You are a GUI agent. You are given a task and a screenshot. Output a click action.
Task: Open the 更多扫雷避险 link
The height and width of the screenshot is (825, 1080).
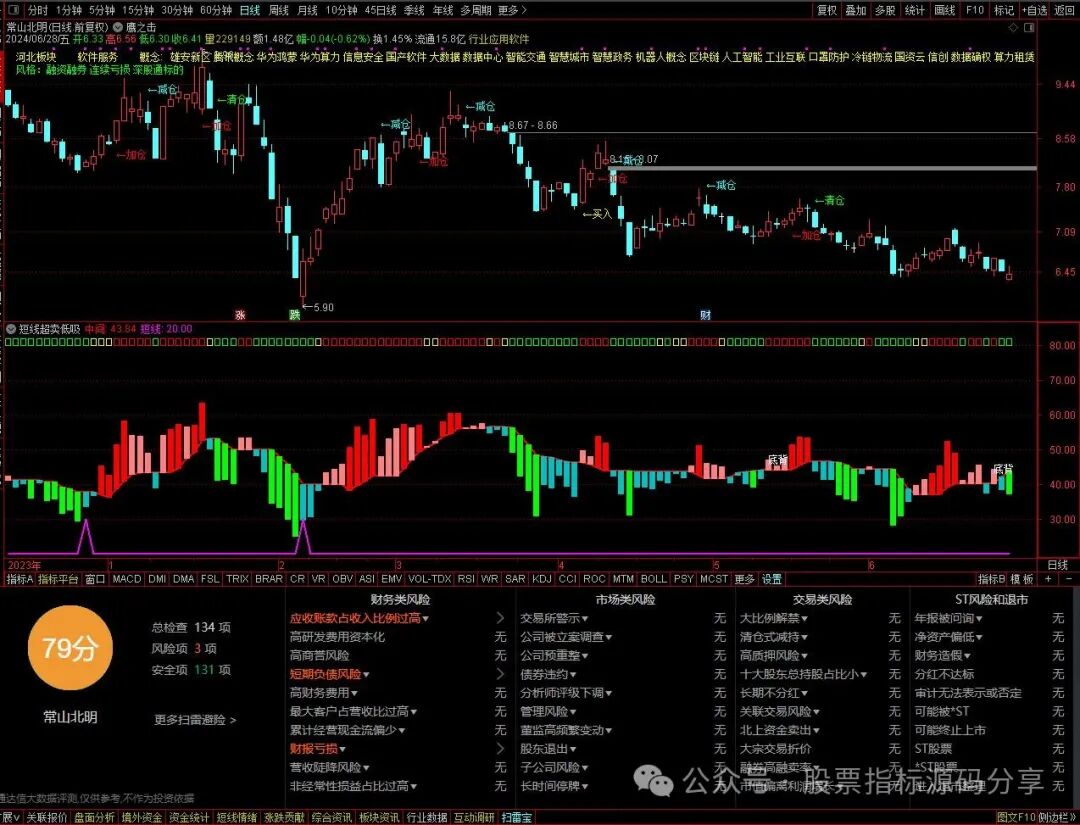pyautogui.click(x=195, y=720)
